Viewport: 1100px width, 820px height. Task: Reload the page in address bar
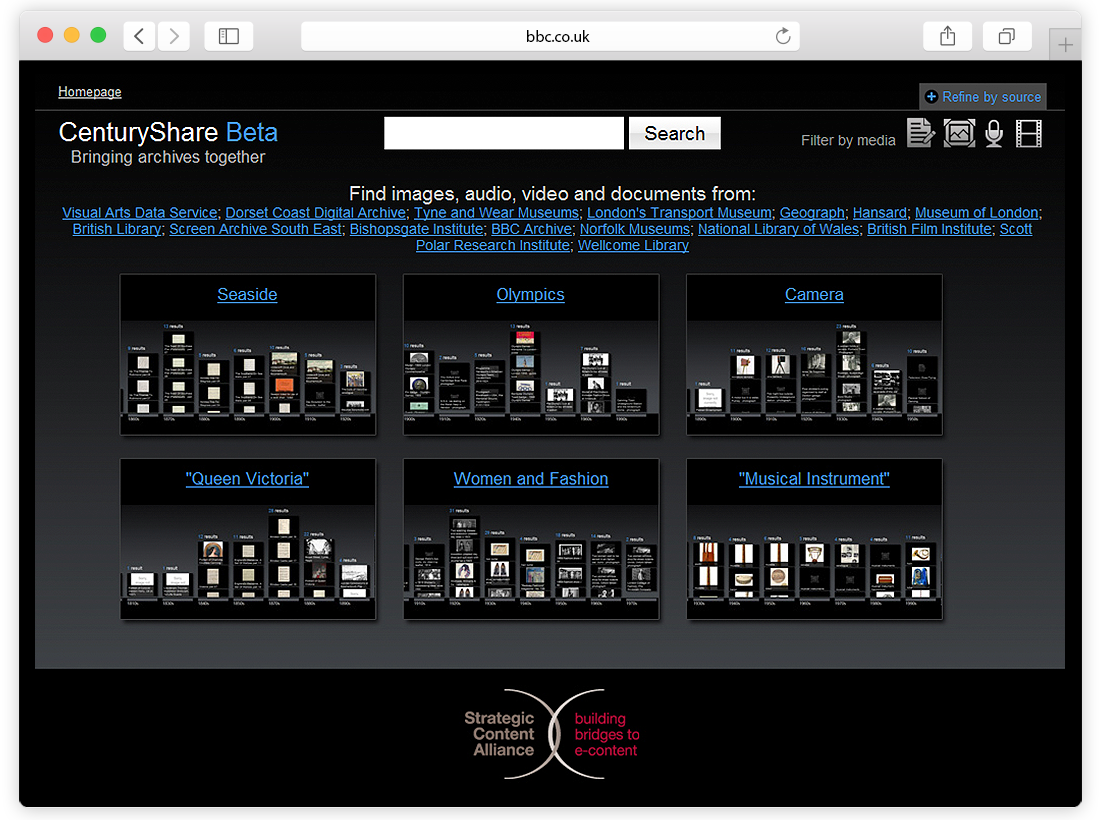click(x=783, y=36)
